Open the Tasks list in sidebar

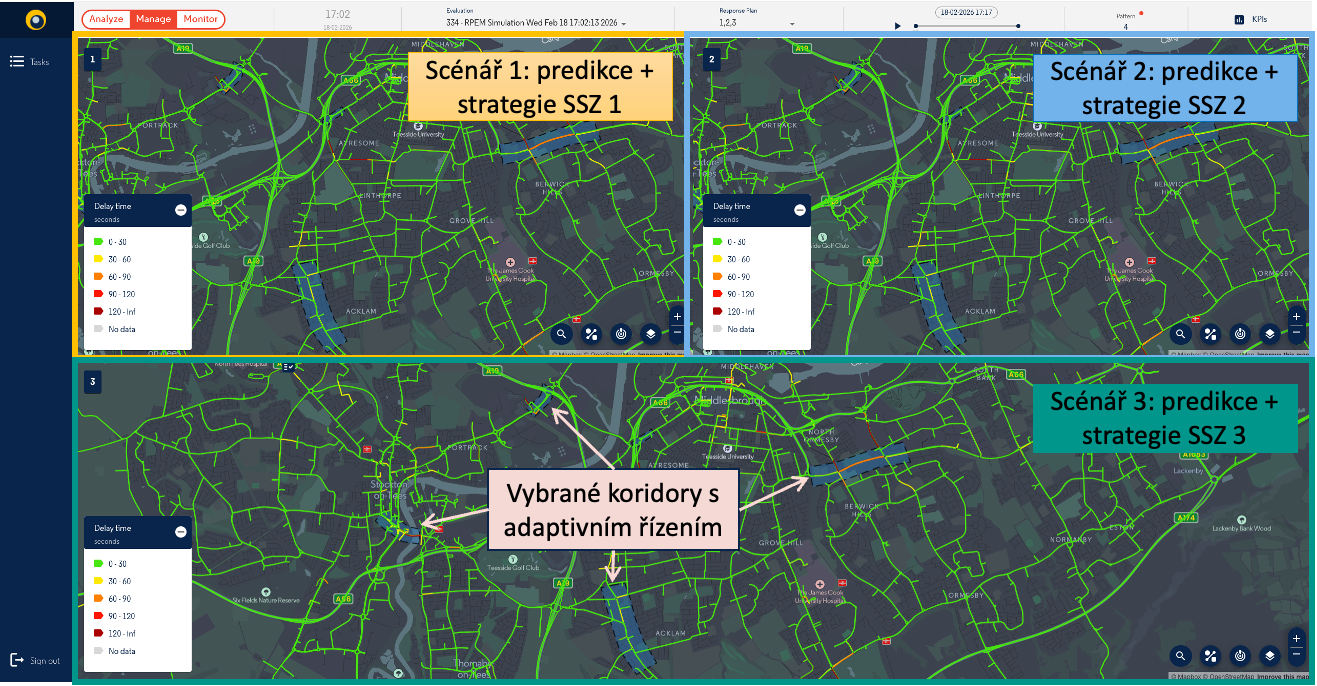[29, 62]
